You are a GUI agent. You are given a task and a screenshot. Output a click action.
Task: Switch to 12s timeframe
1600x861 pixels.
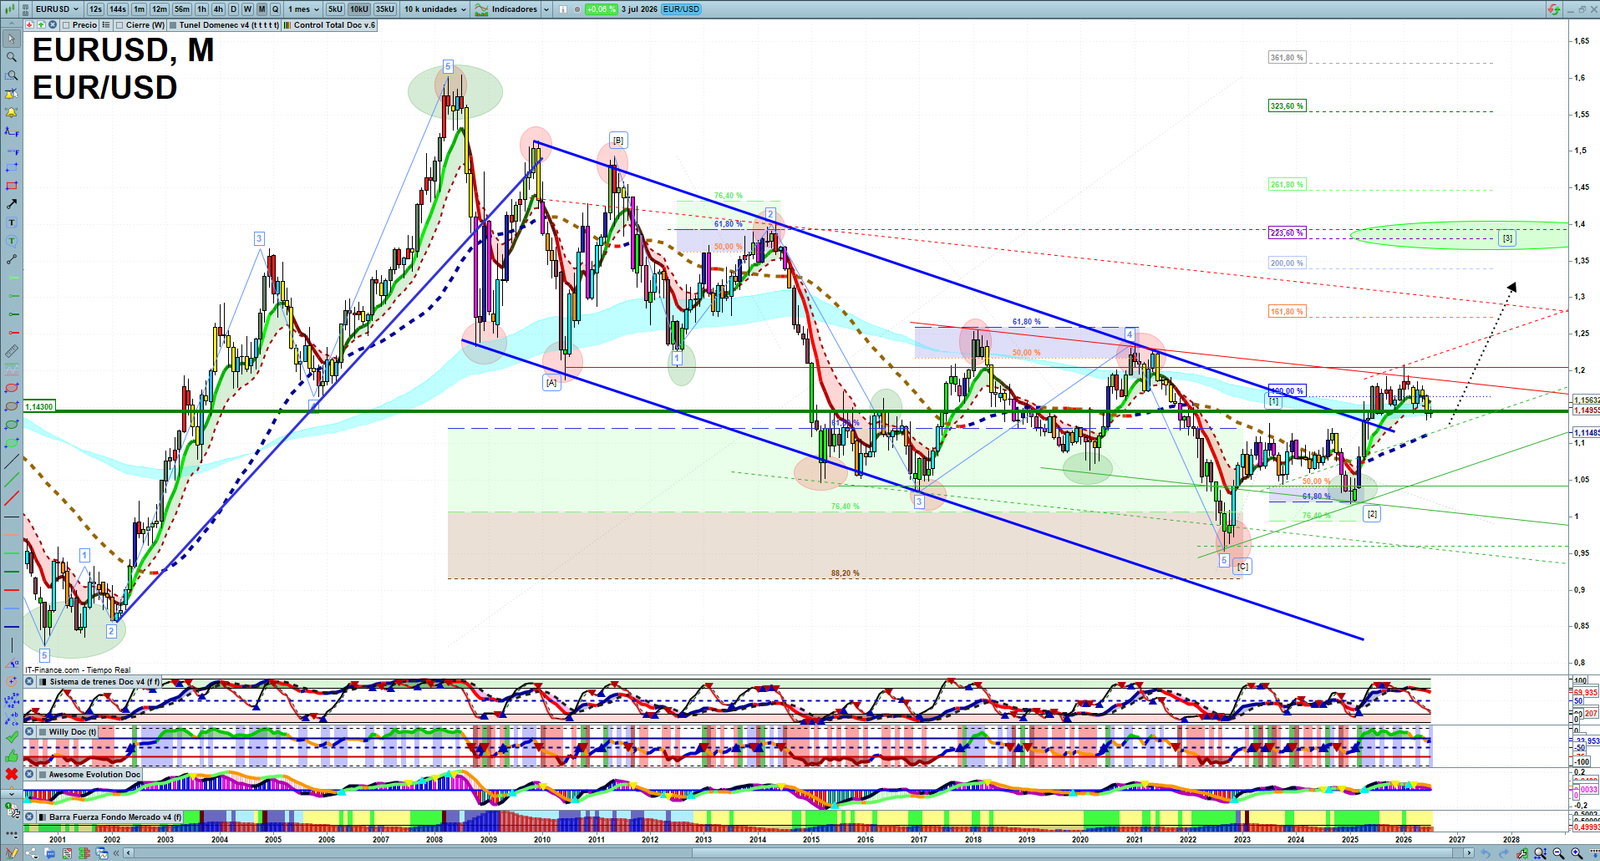point(95,9)
